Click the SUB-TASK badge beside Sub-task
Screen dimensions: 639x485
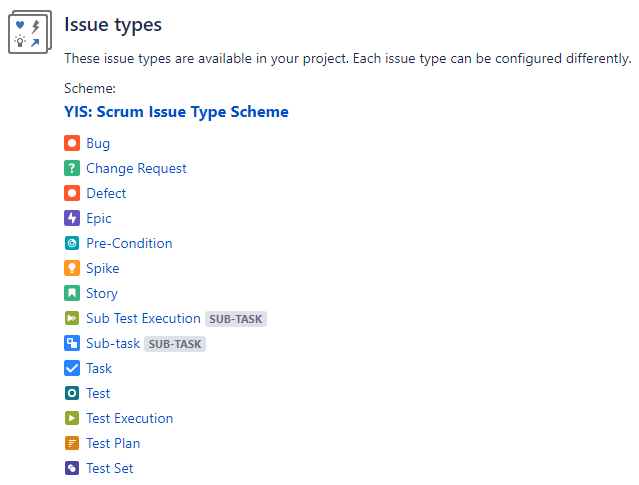pos(175,344)
